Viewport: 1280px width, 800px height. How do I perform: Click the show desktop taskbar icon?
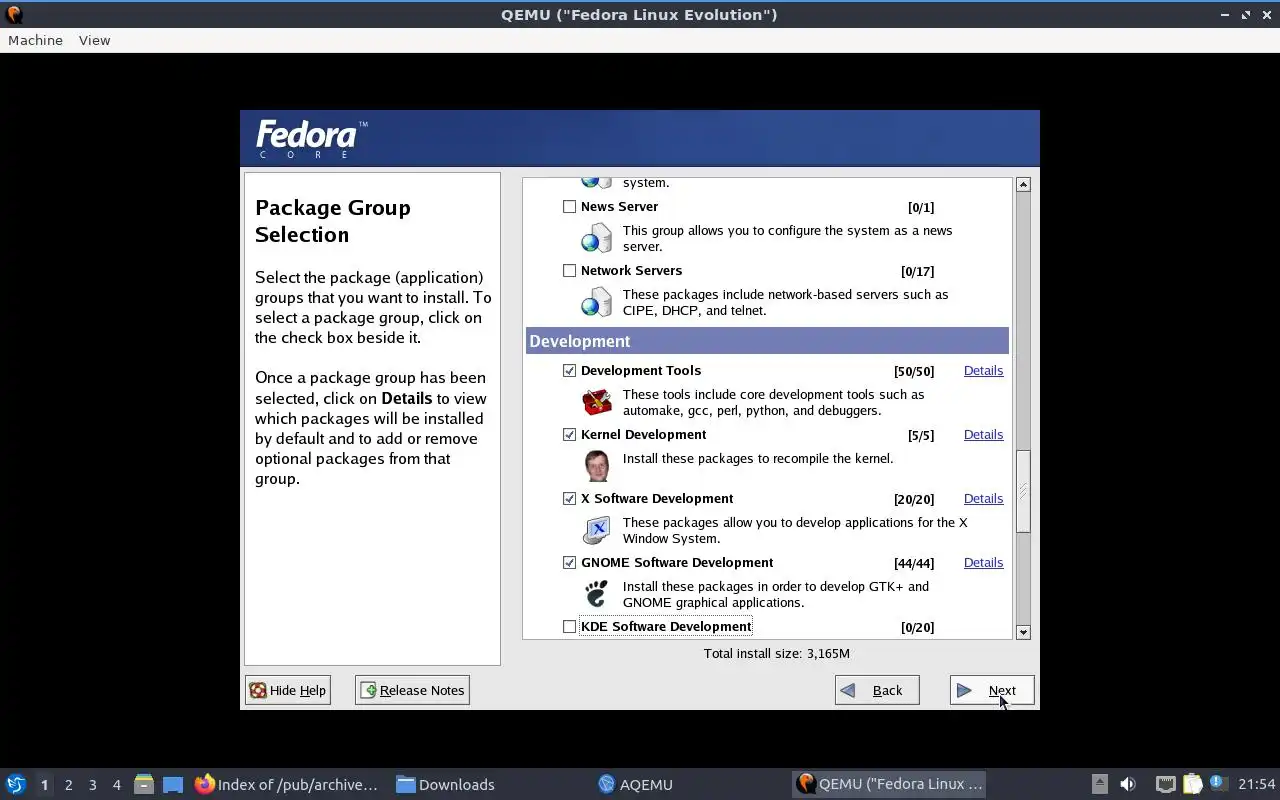[173, 784]
